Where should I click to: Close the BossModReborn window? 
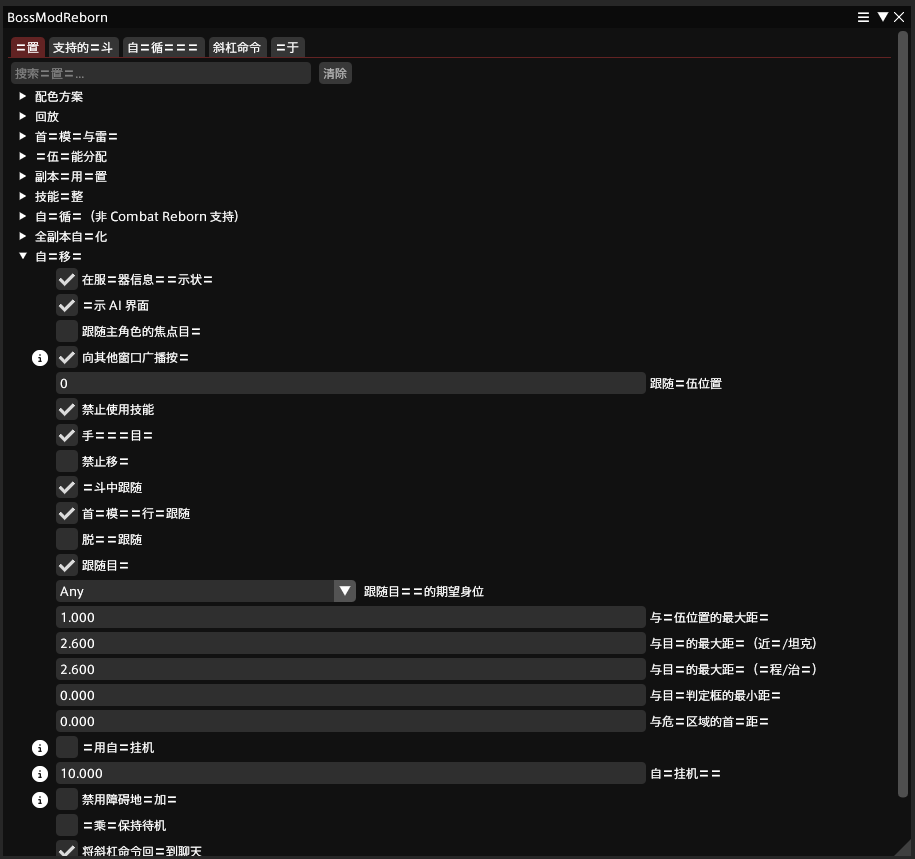click(x=899, y=17)
